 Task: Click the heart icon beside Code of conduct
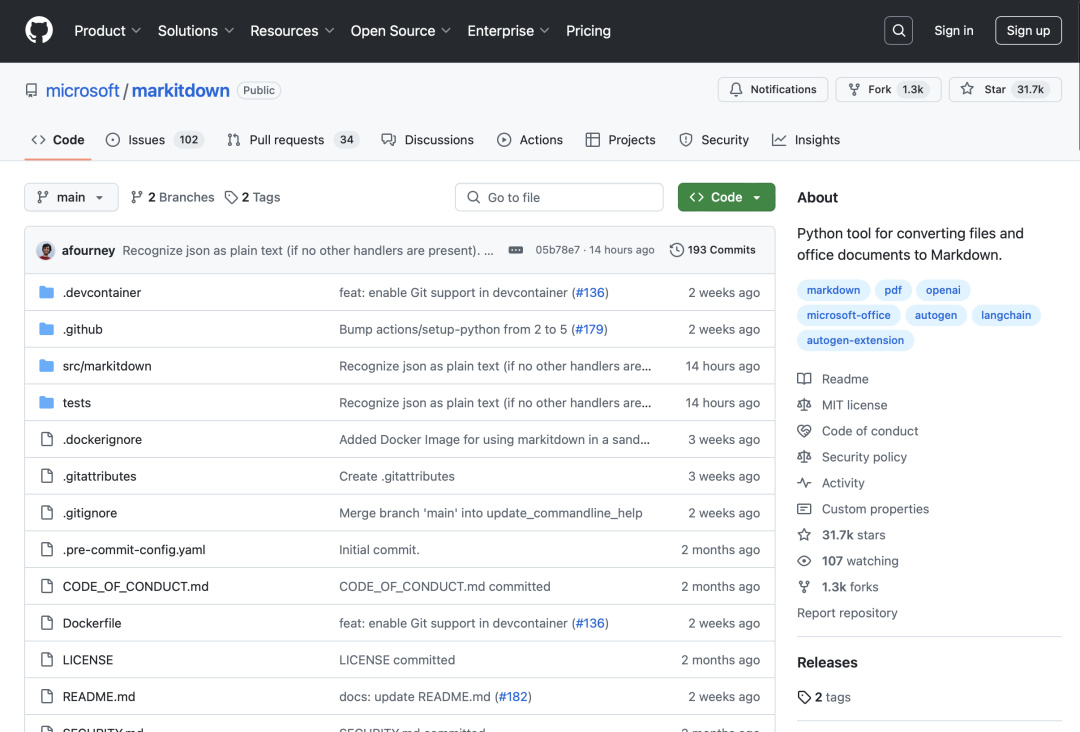[x=804, y=431]
